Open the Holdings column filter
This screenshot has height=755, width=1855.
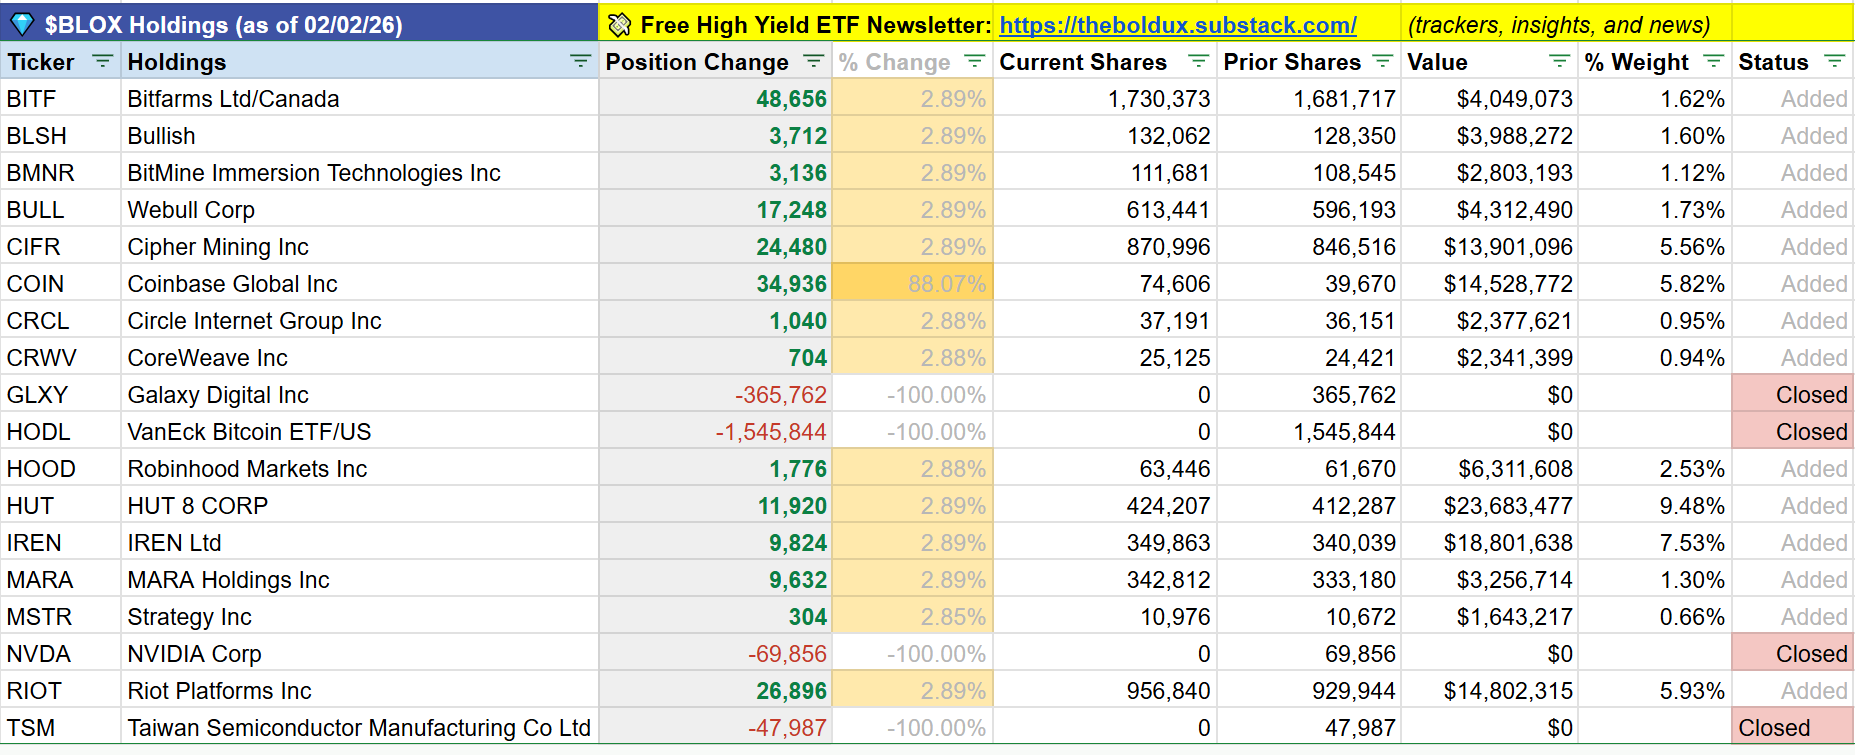click(580, 61)
